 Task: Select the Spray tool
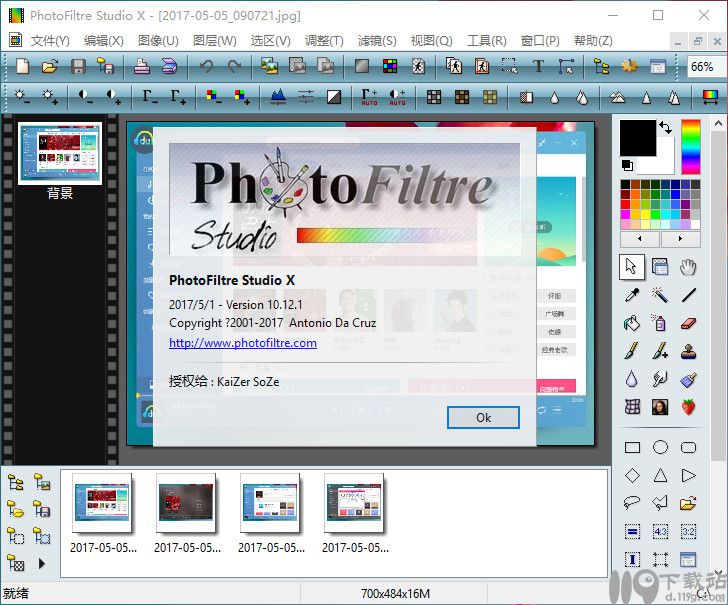[x=660, y=323]
